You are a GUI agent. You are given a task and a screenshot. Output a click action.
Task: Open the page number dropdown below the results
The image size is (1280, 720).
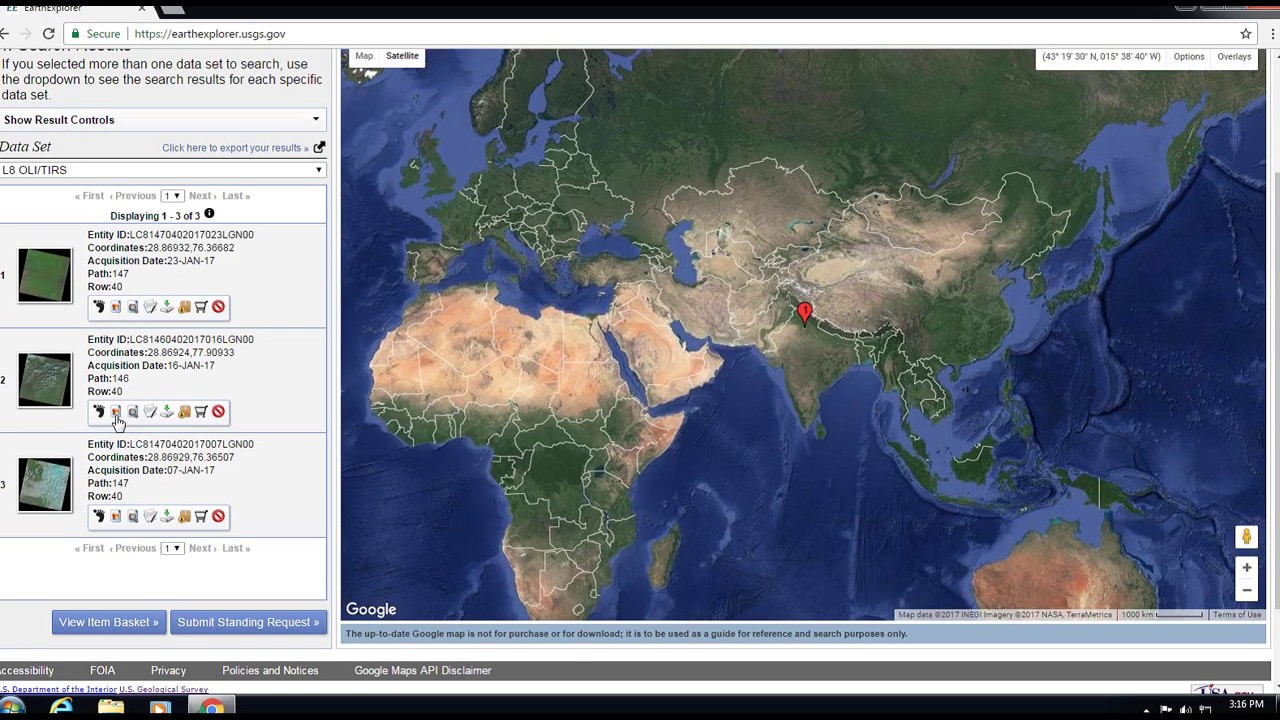172,548
